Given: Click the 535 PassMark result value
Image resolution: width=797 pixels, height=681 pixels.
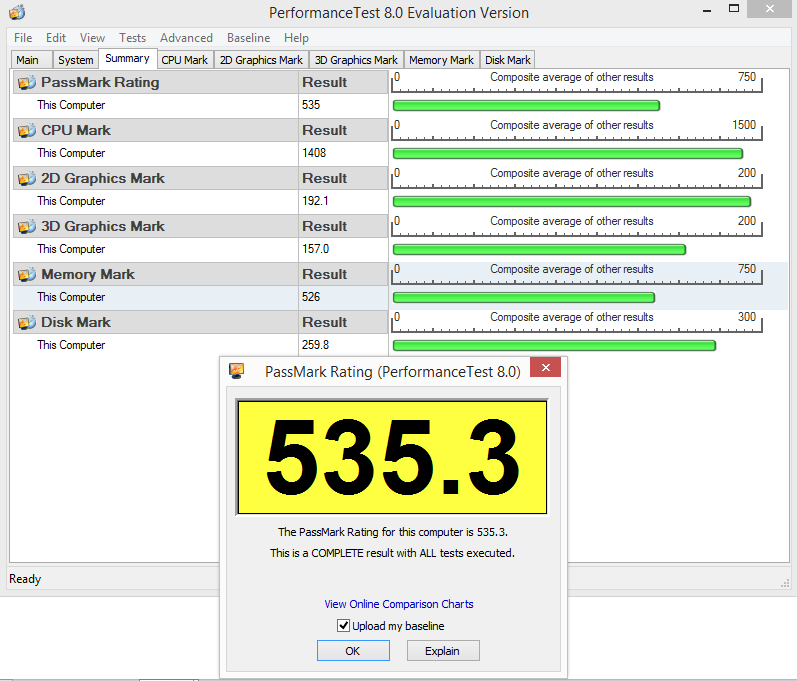Looking at the screenshot, I should [x=311, y=105].
